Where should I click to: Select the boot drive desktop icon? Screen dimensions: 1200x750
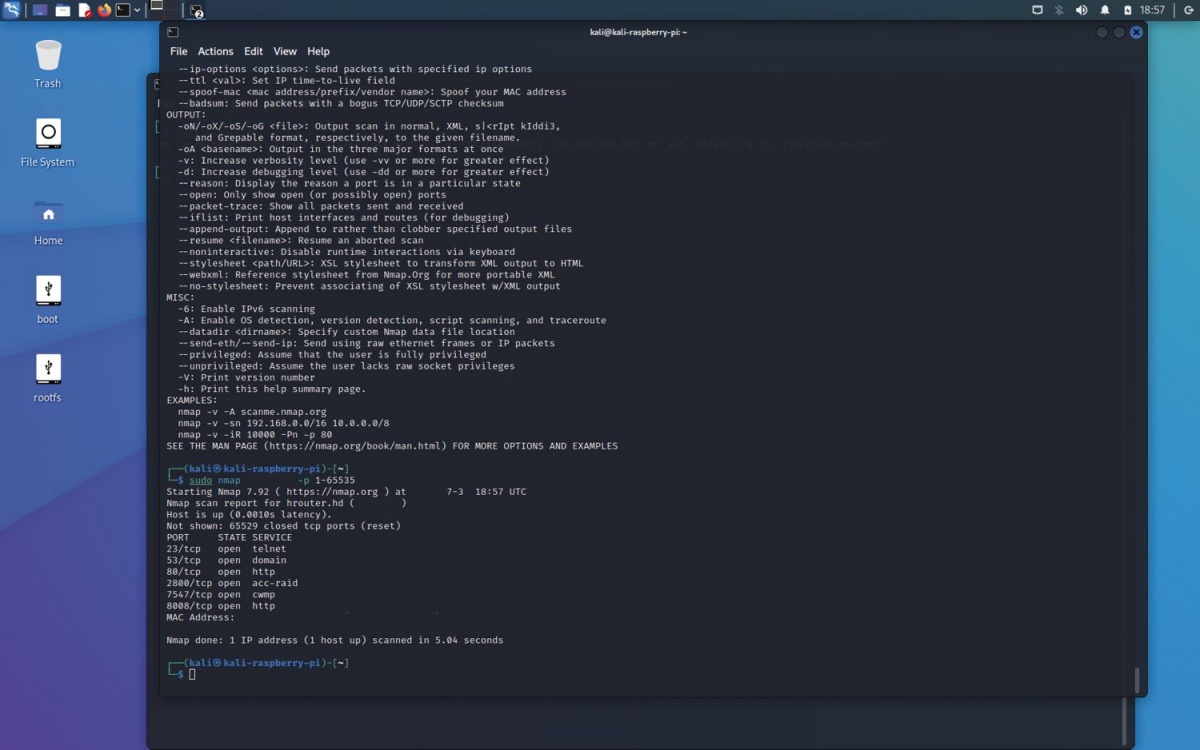48,300
